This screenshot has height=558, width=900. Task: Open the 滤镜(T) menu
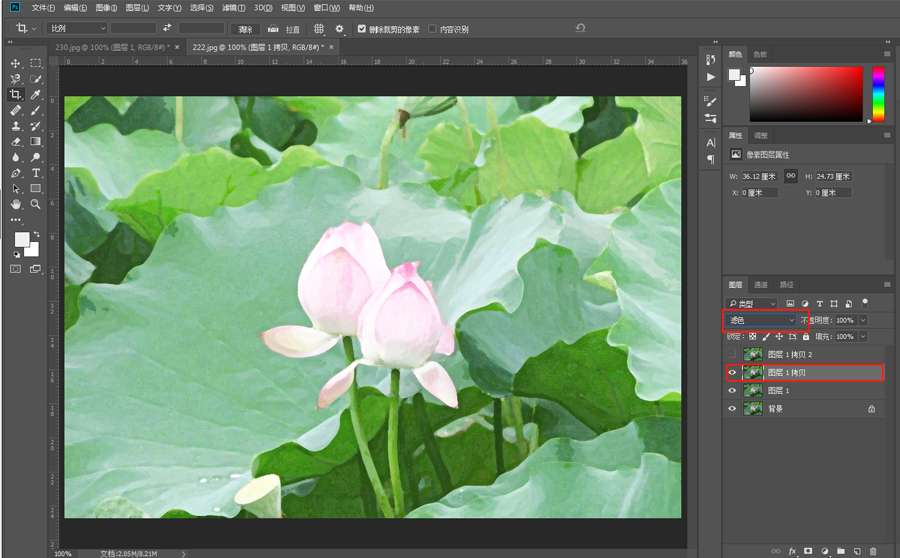(x=233, y=7)
